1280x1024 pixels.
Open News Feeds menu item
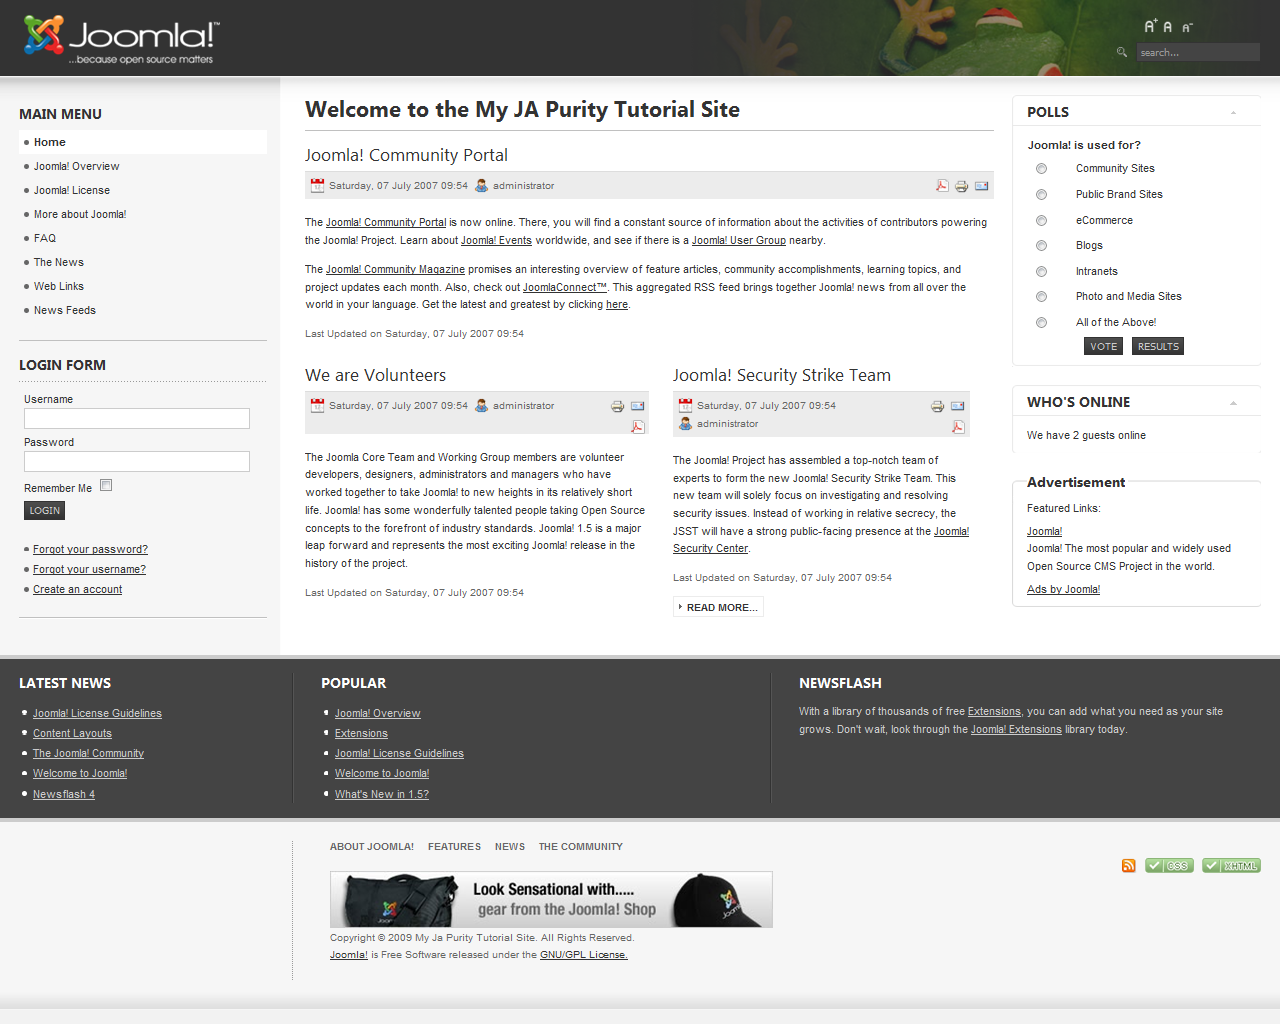pos(65,310)
